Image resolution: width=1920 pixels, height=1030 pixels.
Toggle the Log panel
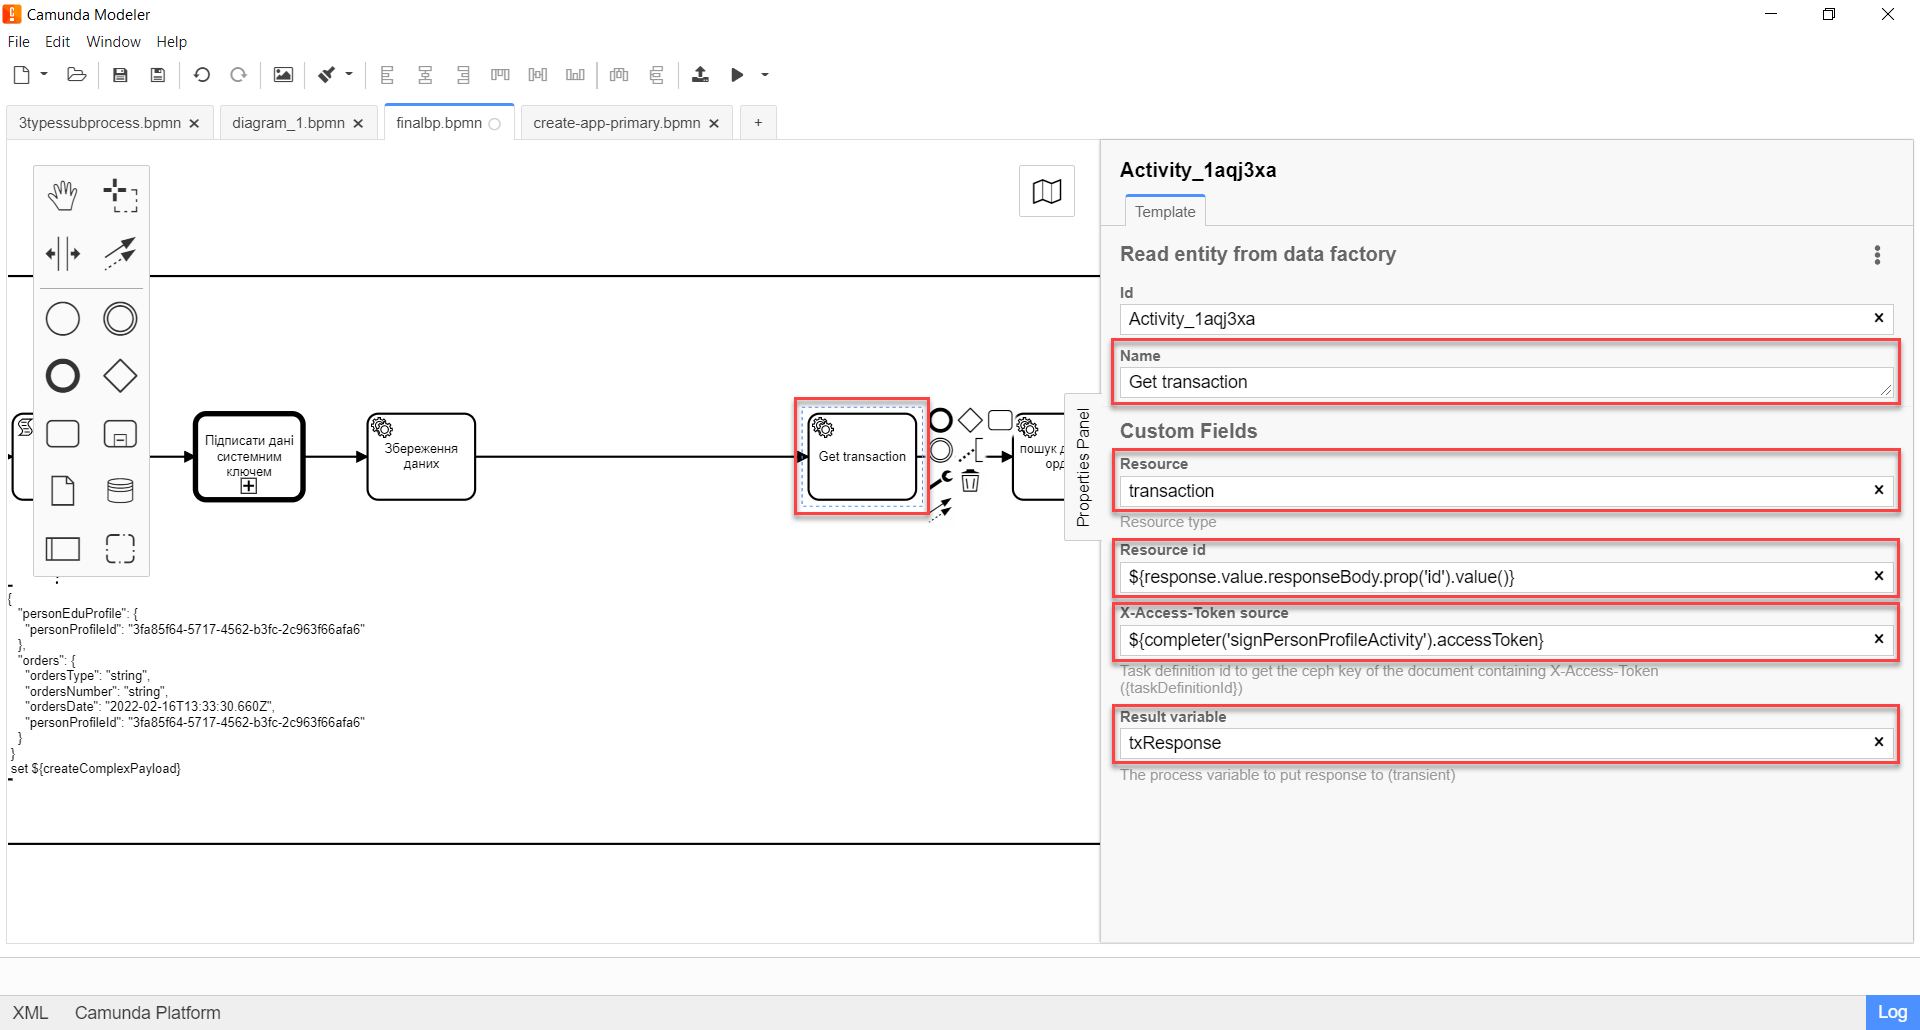pos(1891,1012)
